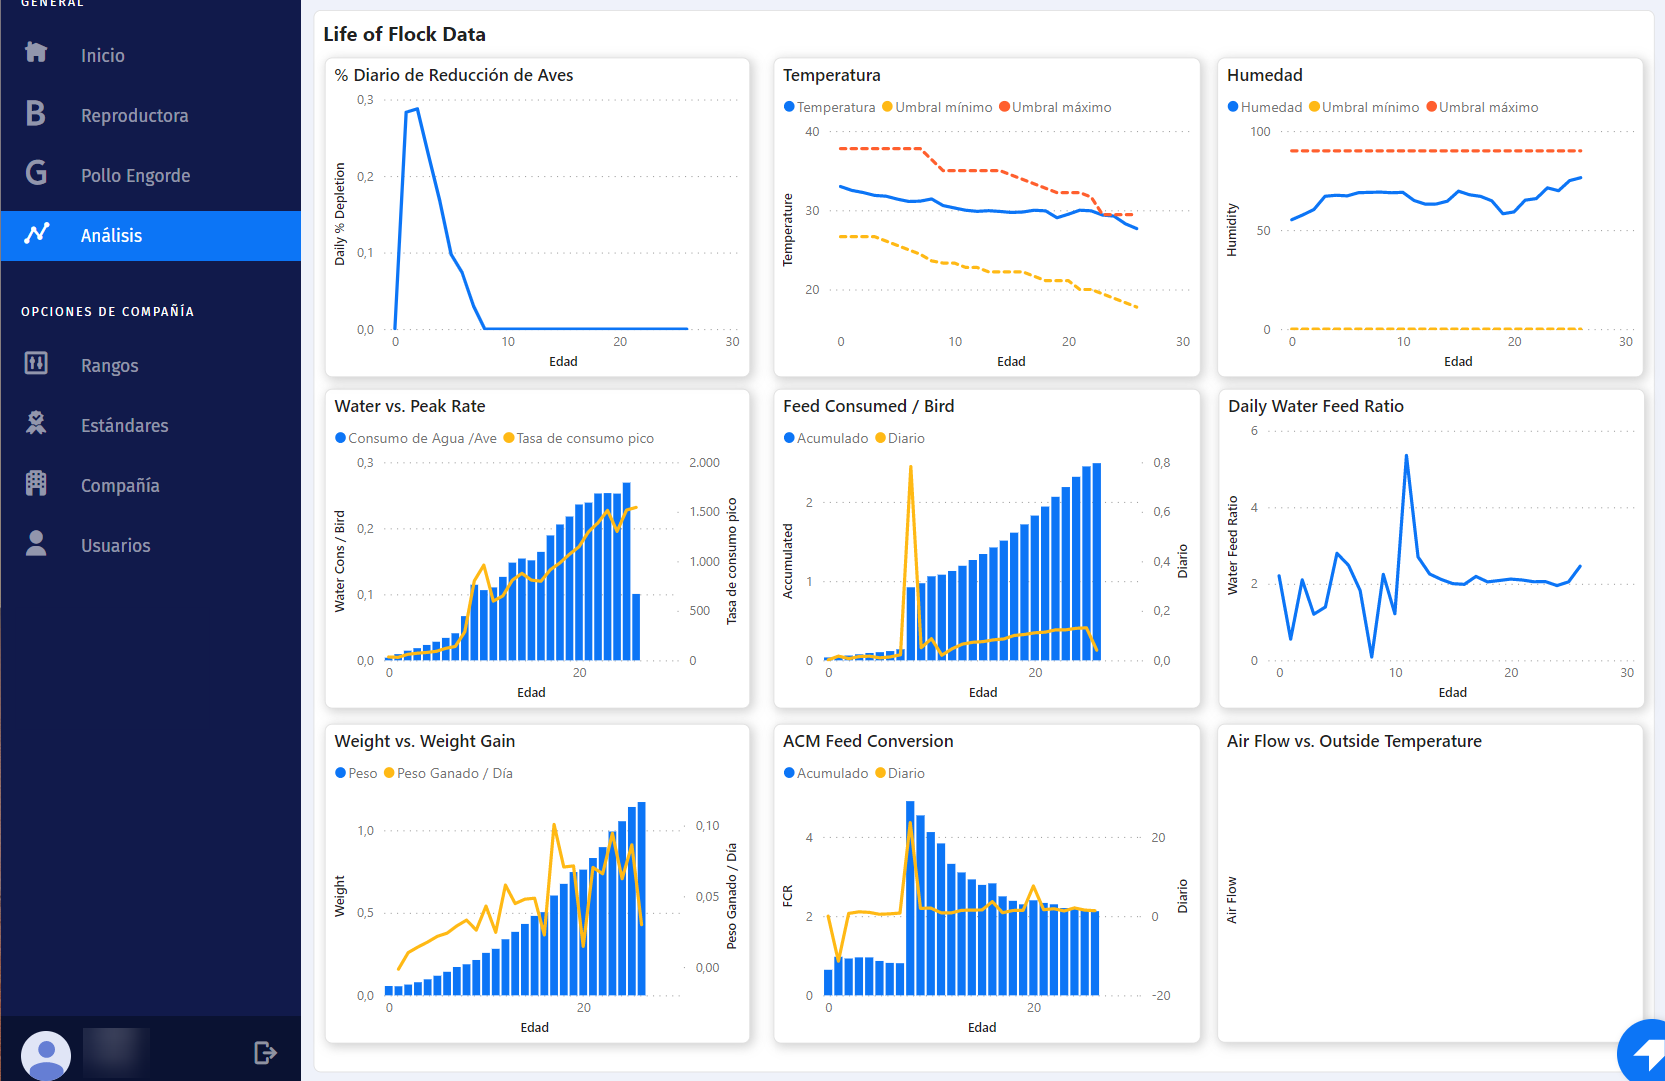Toggle Umbral mínimo legend in Temperatura chart
The width and height of the screenshot is (1665, 1081).
tap(937, 107)
